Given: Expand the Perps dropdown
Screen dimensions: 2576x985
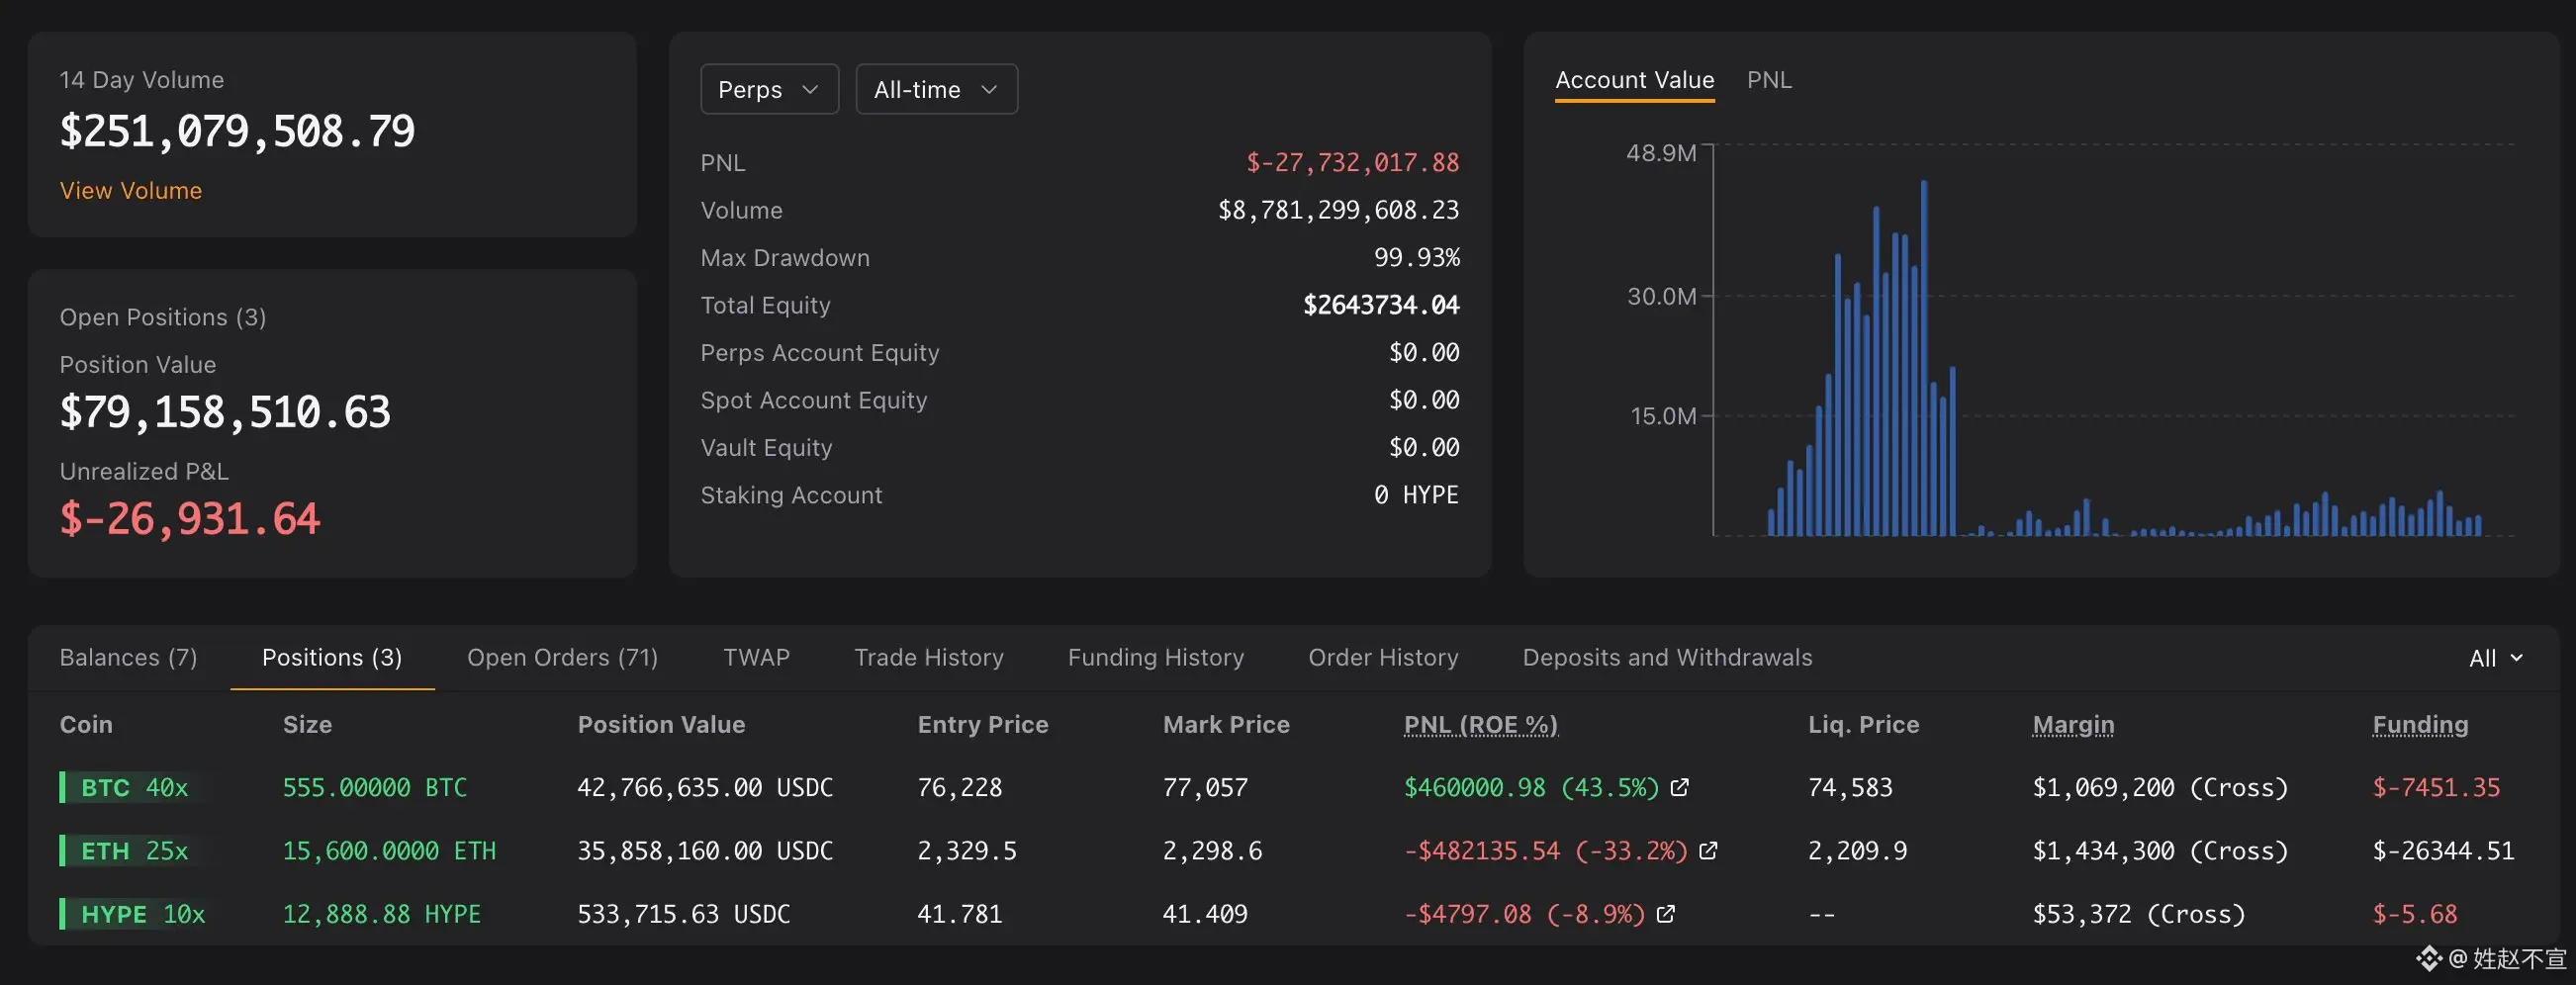Looking at the screenshot, I should coord(768,90).
